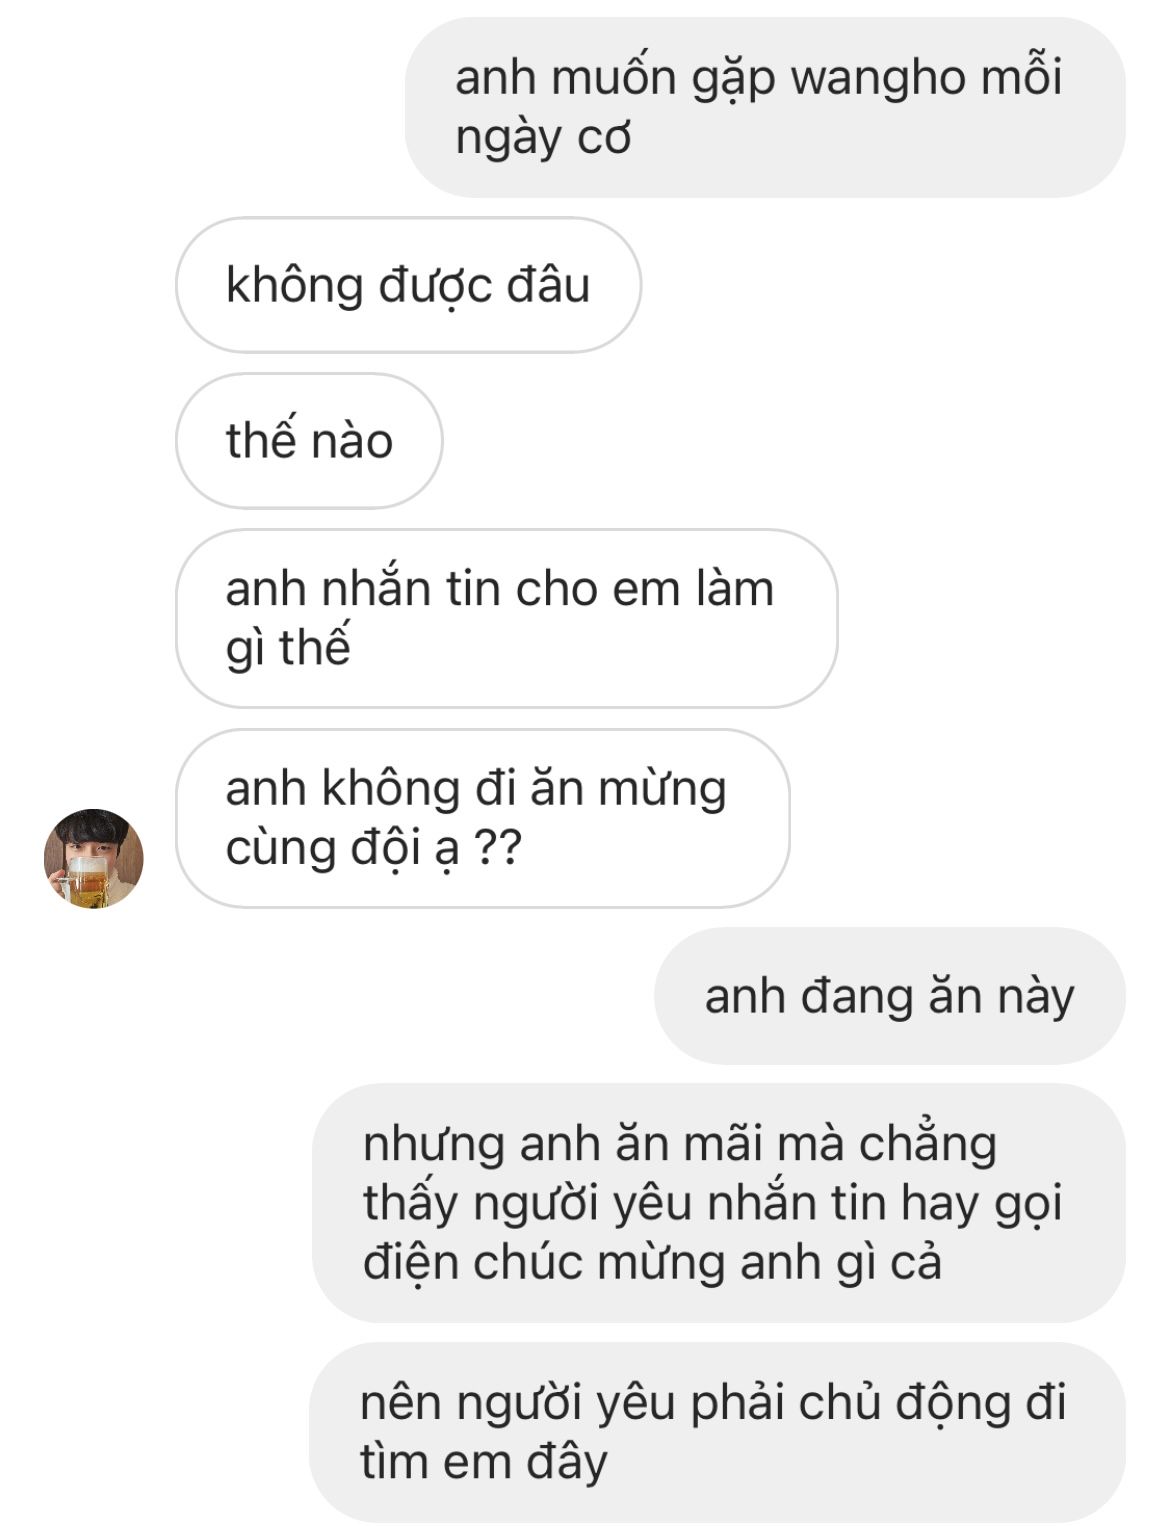Click the word 'không' in 'không được đâu'
The height and width of the screenshot is (1526, 1170).
[x=295, y=286]
